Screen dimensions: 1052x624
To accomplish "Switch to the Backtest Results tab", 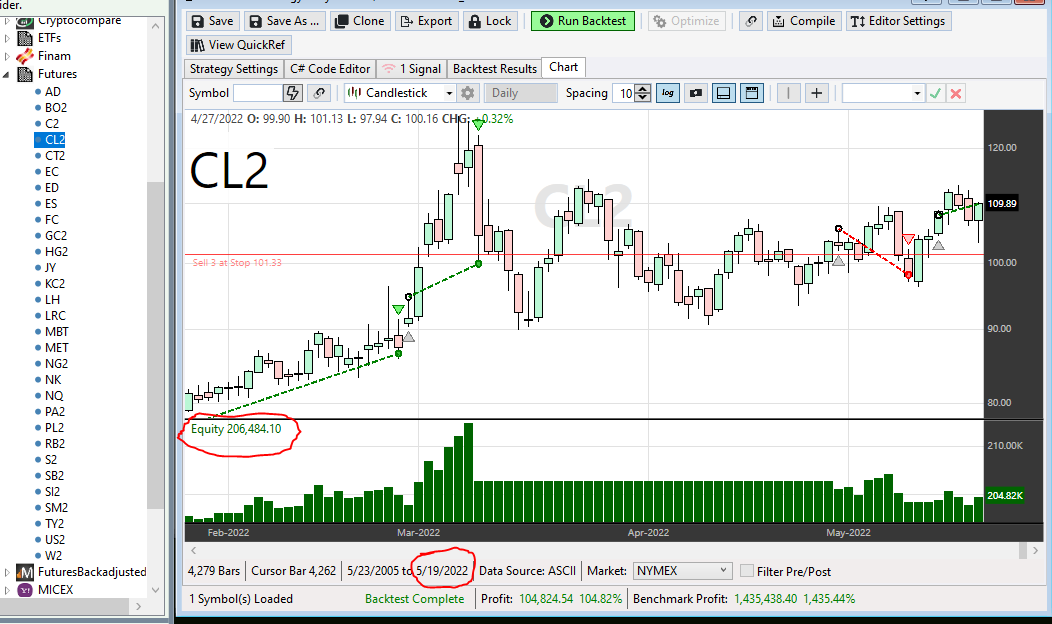I will click(494, 69).
